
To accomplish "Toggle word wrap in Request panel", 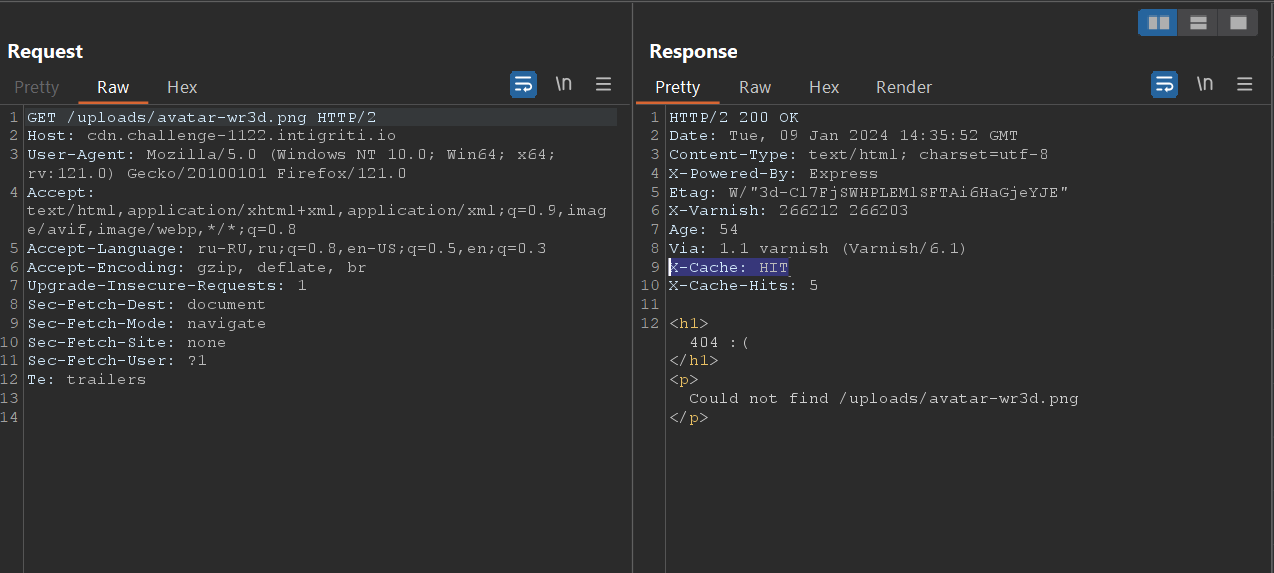I will (x=523, y=85).
